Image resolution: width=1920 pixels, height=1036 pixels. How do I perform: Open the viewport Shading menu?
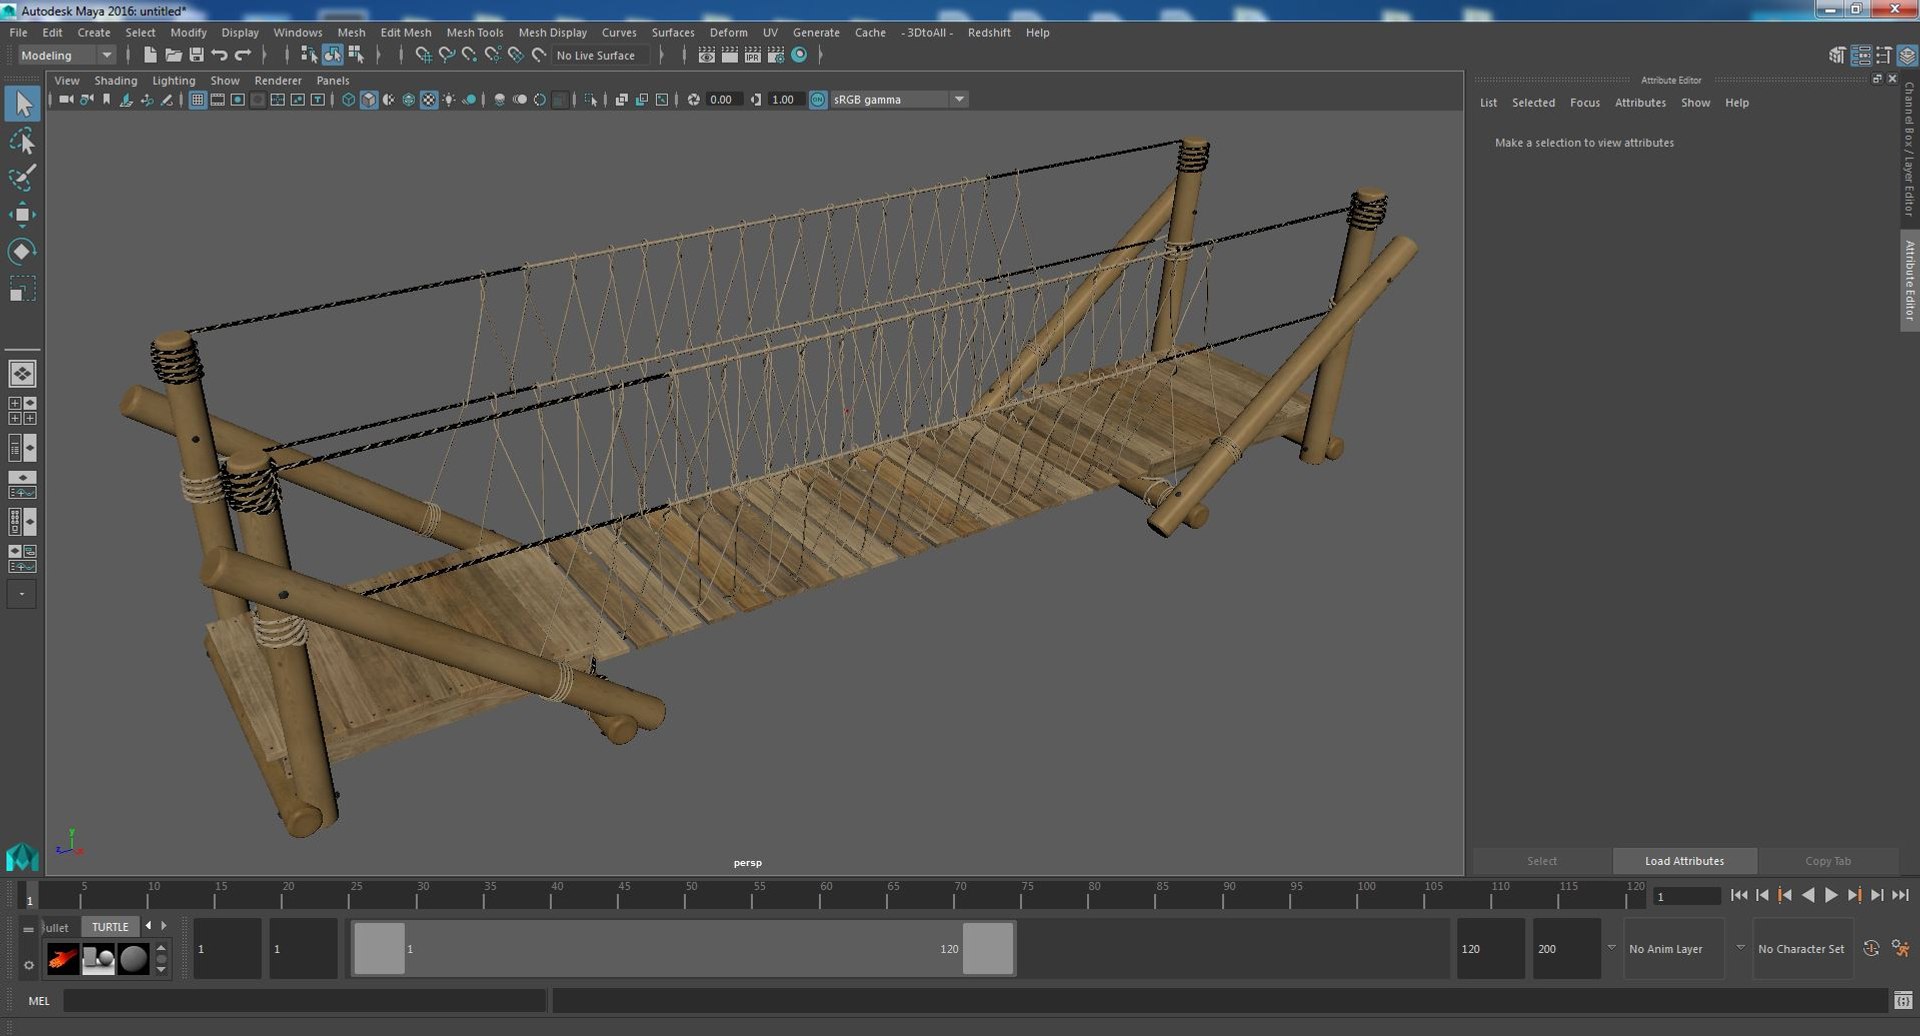[x=116, y=80]
